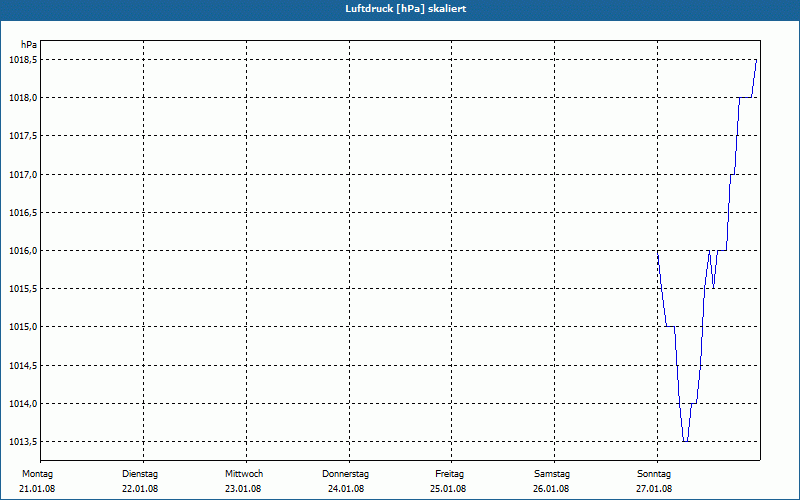800x500 pixels.
Task: Click the 1016,5 axis value
Action: 23,212
